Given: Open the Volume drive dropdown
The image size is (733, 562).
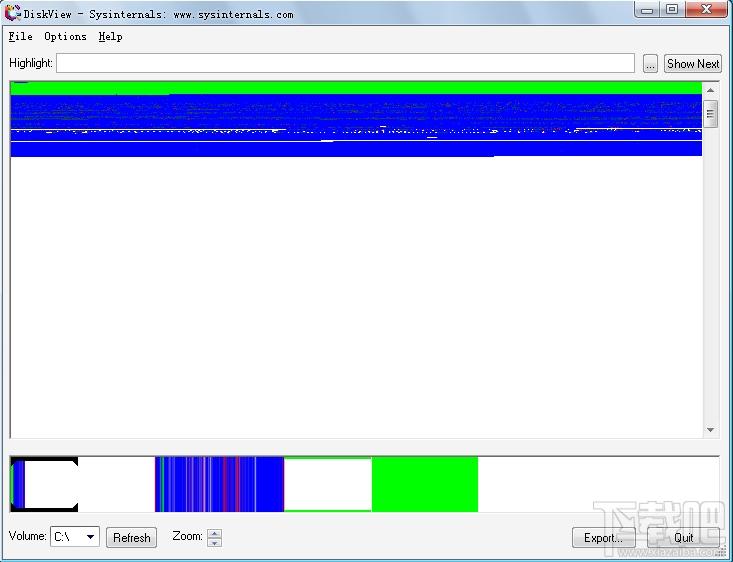Looking at the screenshot, I should 75,536.
